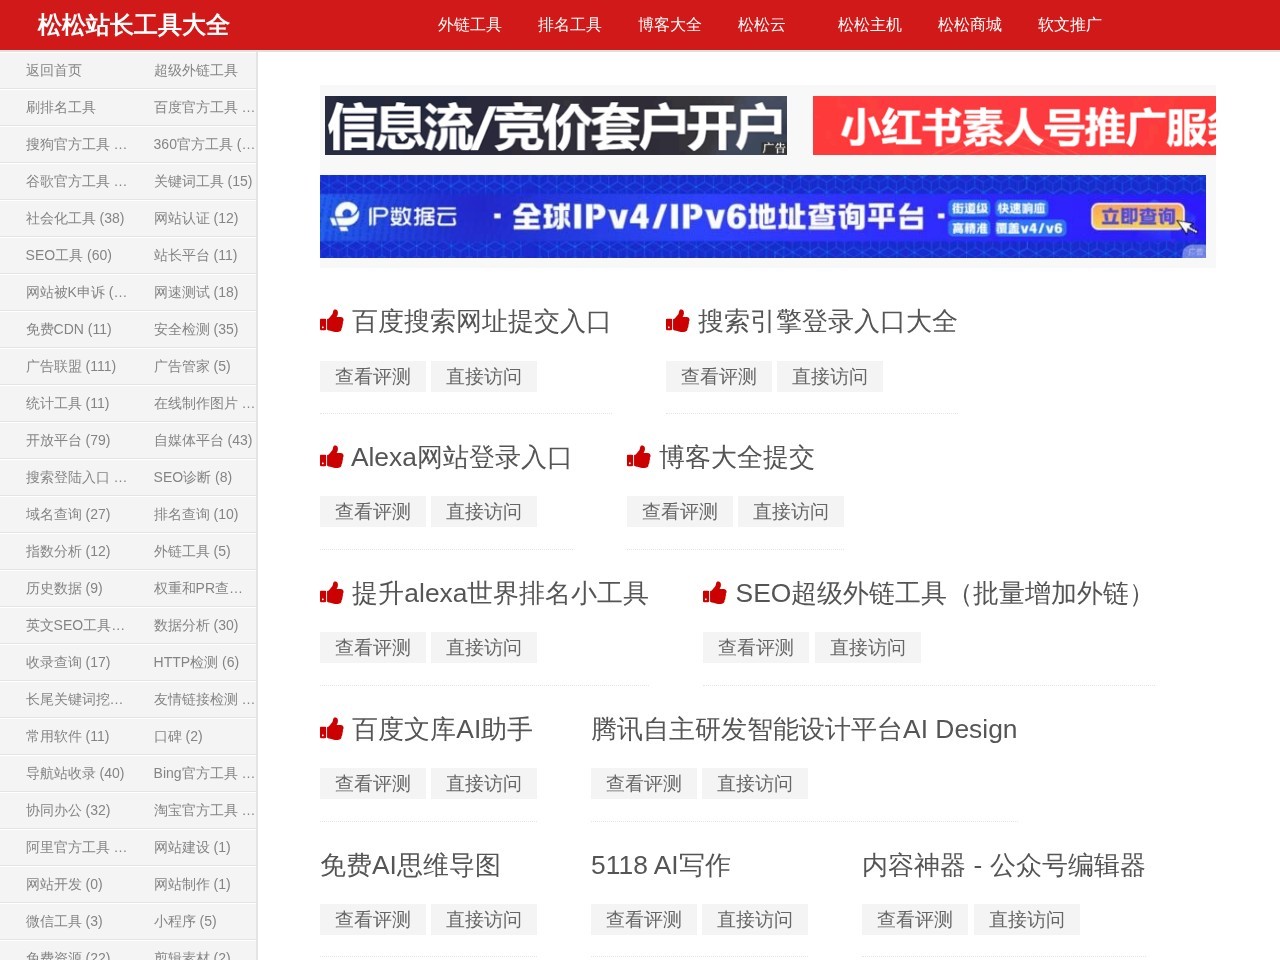
Task: Click the thumbs-up icon beside 百度搜索网址提交入口
Action: 333,321
